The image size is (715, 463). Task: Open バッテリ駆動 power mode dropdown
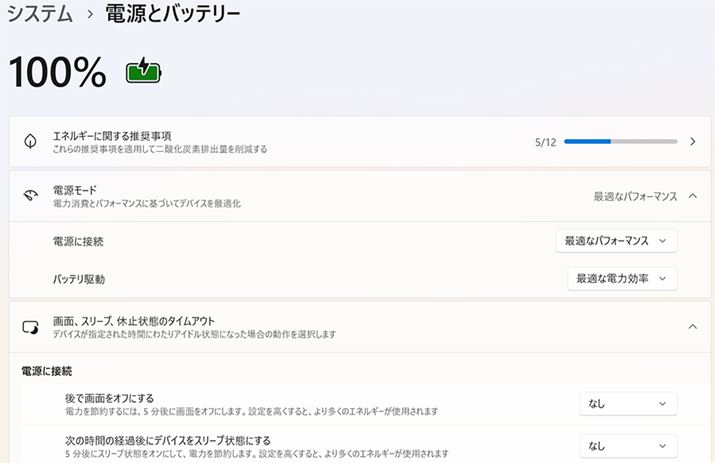(x=622, y=279)
